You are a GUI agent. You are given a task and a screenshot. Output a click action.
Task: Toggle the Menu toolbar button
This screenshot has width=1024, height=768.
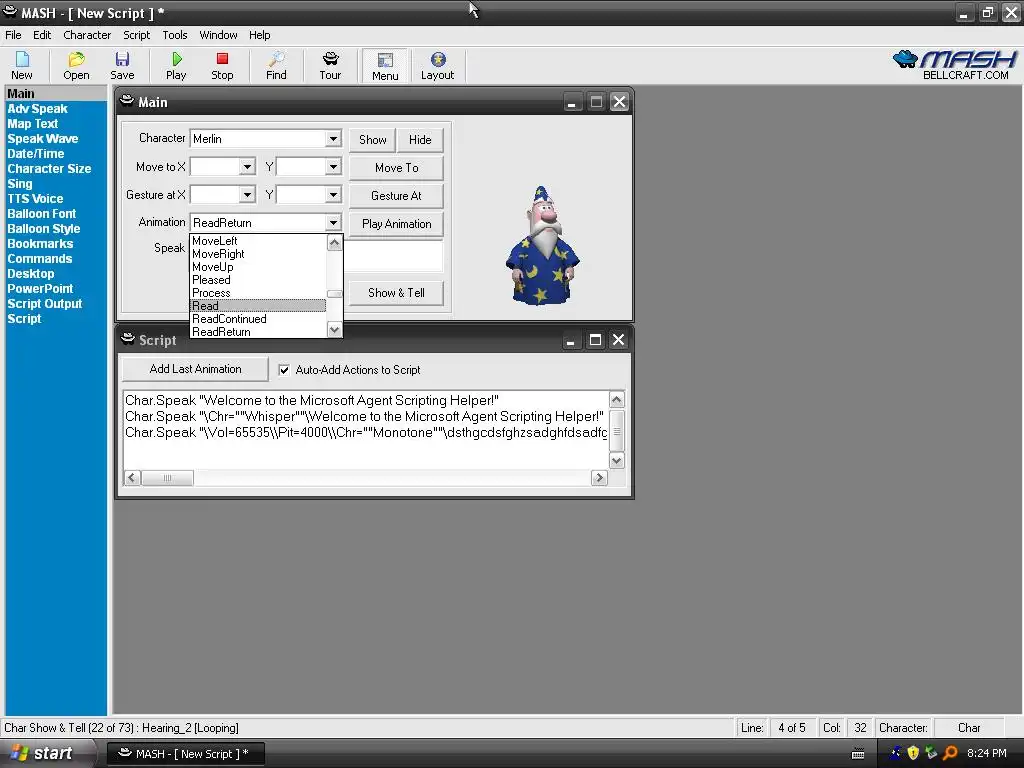tap(385, 66)
